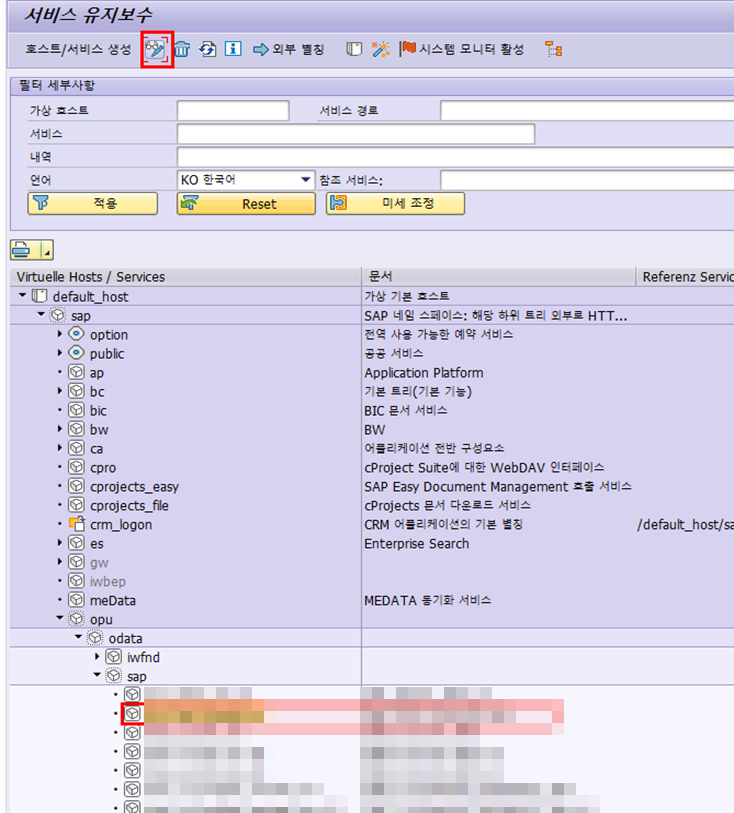Click the refresh icon in toolbar
The height and width of the screenshot is (813, 734).
(x=207, y=49)
